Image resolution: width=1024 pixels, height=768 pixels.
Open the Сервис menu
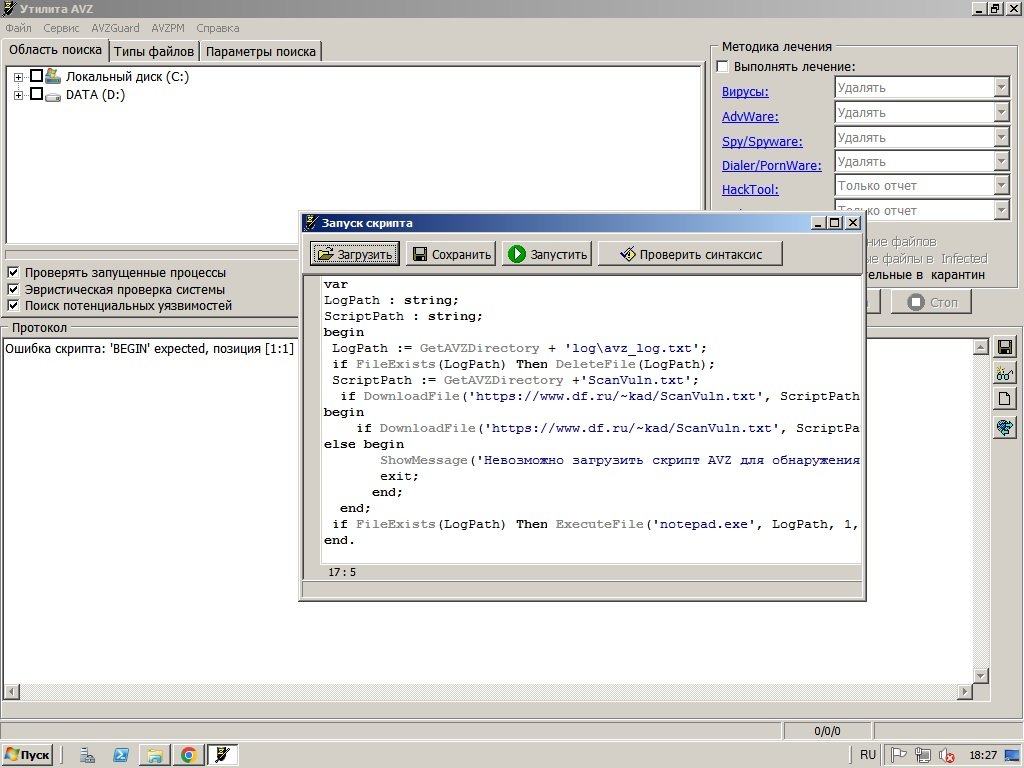(61, 28)
